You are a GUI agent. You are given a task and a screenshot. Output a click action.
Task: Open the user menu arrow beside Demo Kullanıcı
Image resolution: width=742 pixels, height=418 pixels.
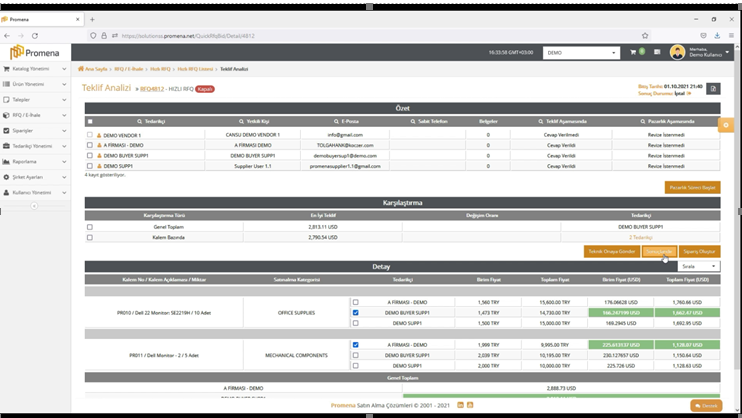pyautogui.click(x=727, y=52)
